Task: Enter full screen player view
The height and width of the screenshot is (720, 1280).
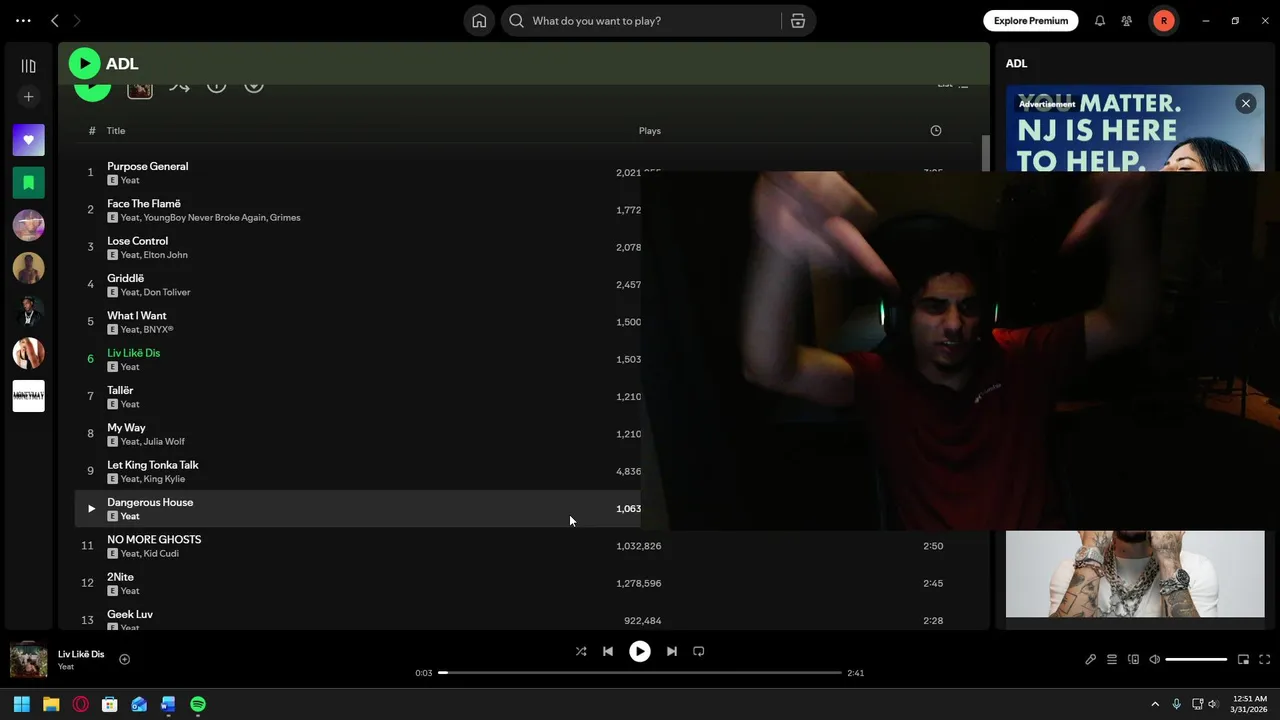Action: tap(1264, 659)
